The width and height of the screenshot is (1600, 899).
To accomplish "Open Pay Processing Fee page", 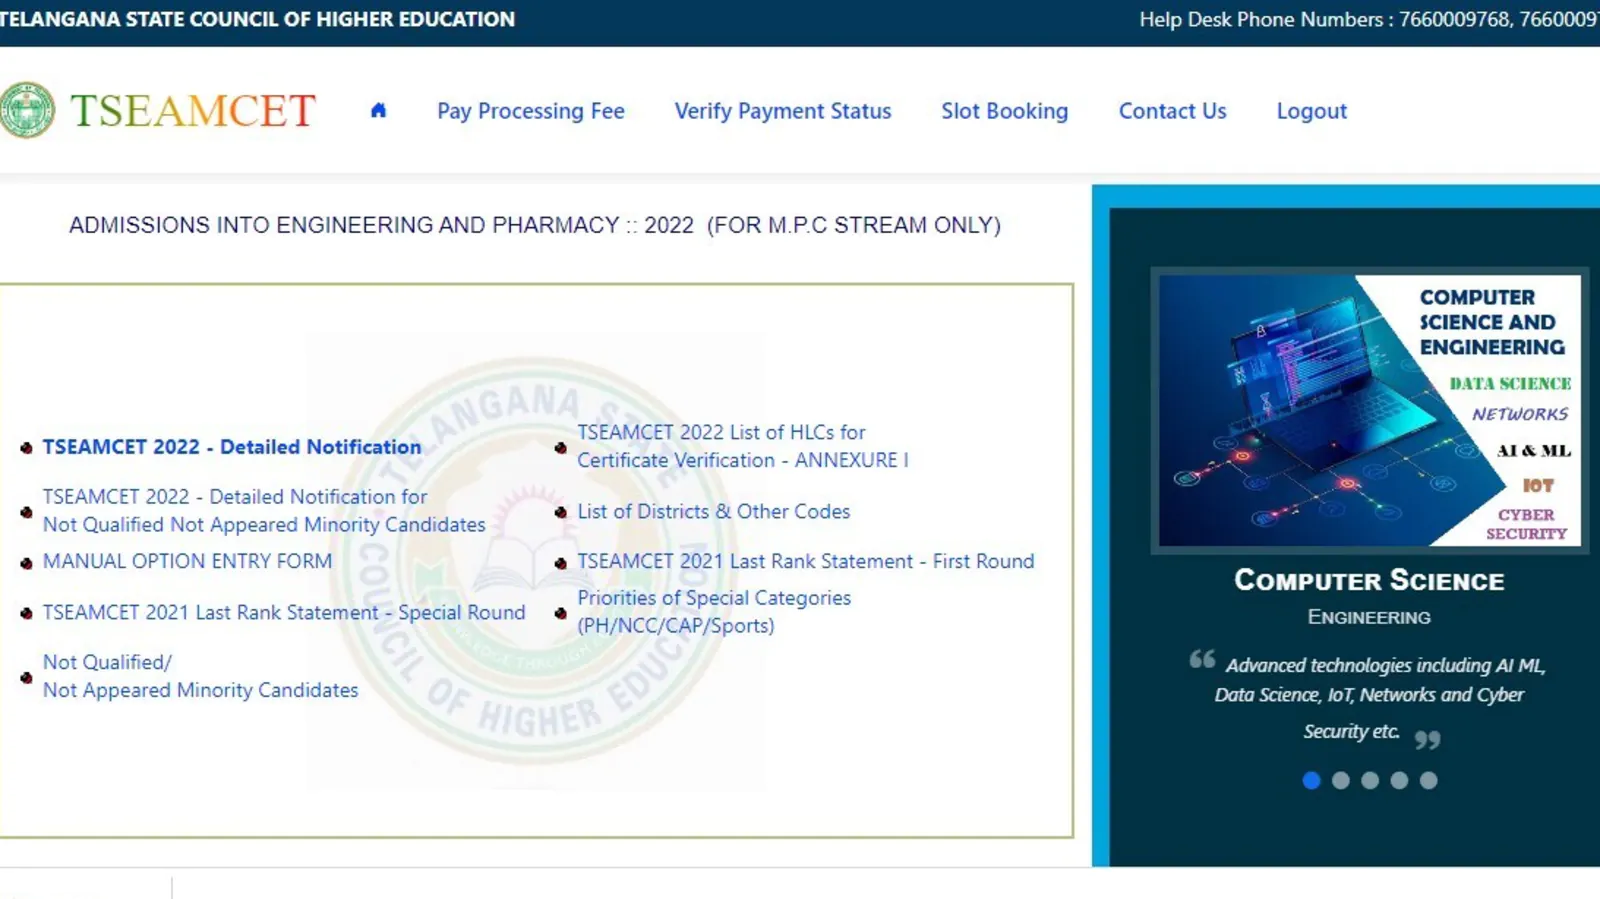I will coord(531,111).
